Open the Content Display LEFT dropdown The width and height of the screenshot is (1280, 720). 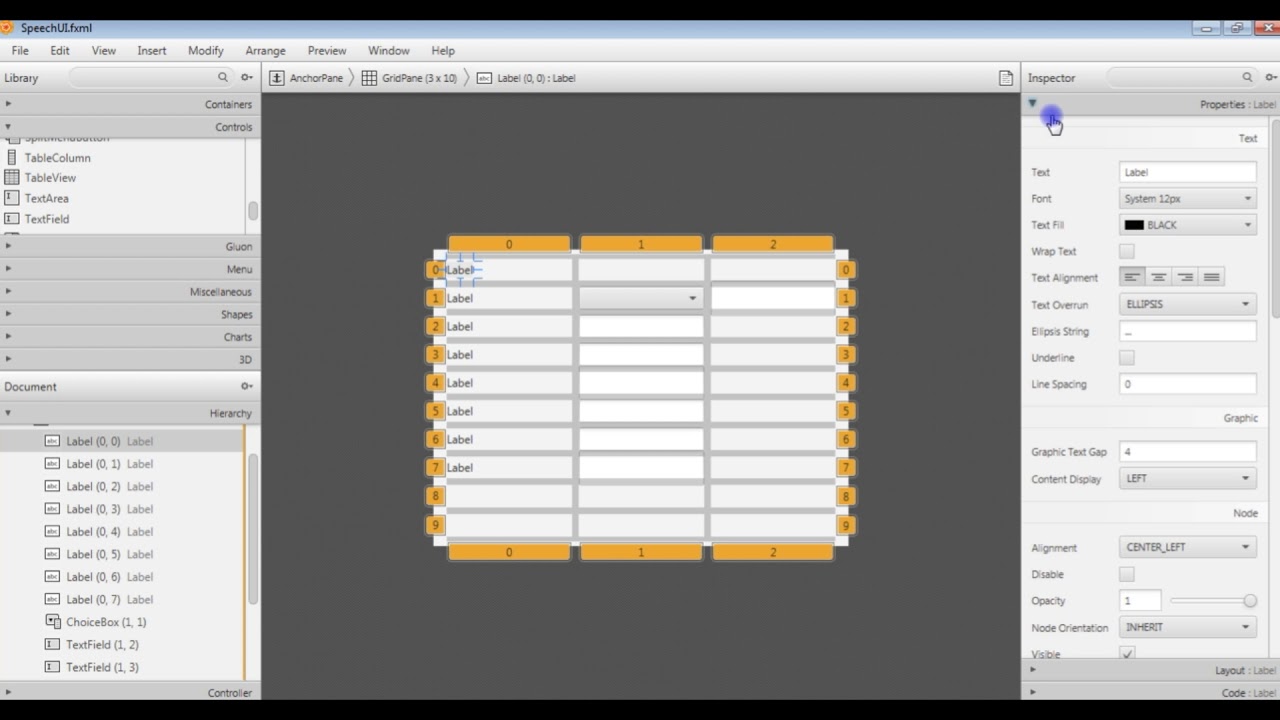[1187, 478]
